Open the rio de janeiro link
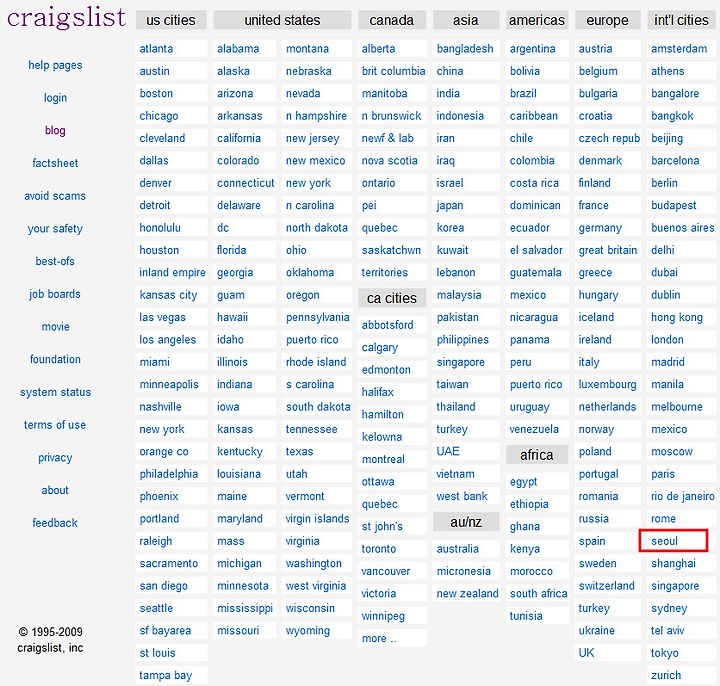720x686 pixels. pyautogui.click(x=683, y=496)
